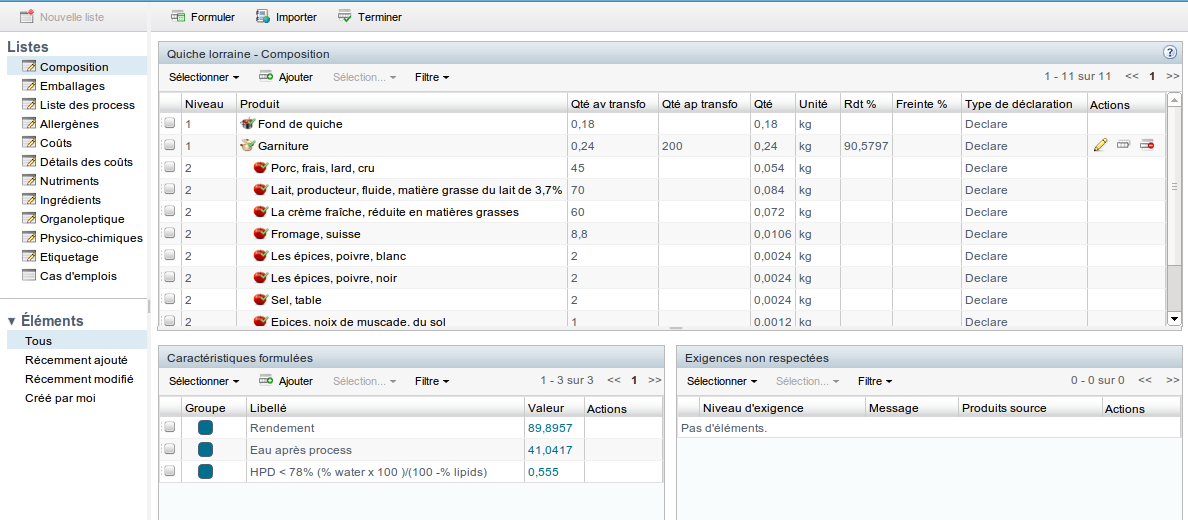1188x520 pixels.
Task: Click the Importer toolbar icon
Action: pyautogui.click(x=263, y=16)
